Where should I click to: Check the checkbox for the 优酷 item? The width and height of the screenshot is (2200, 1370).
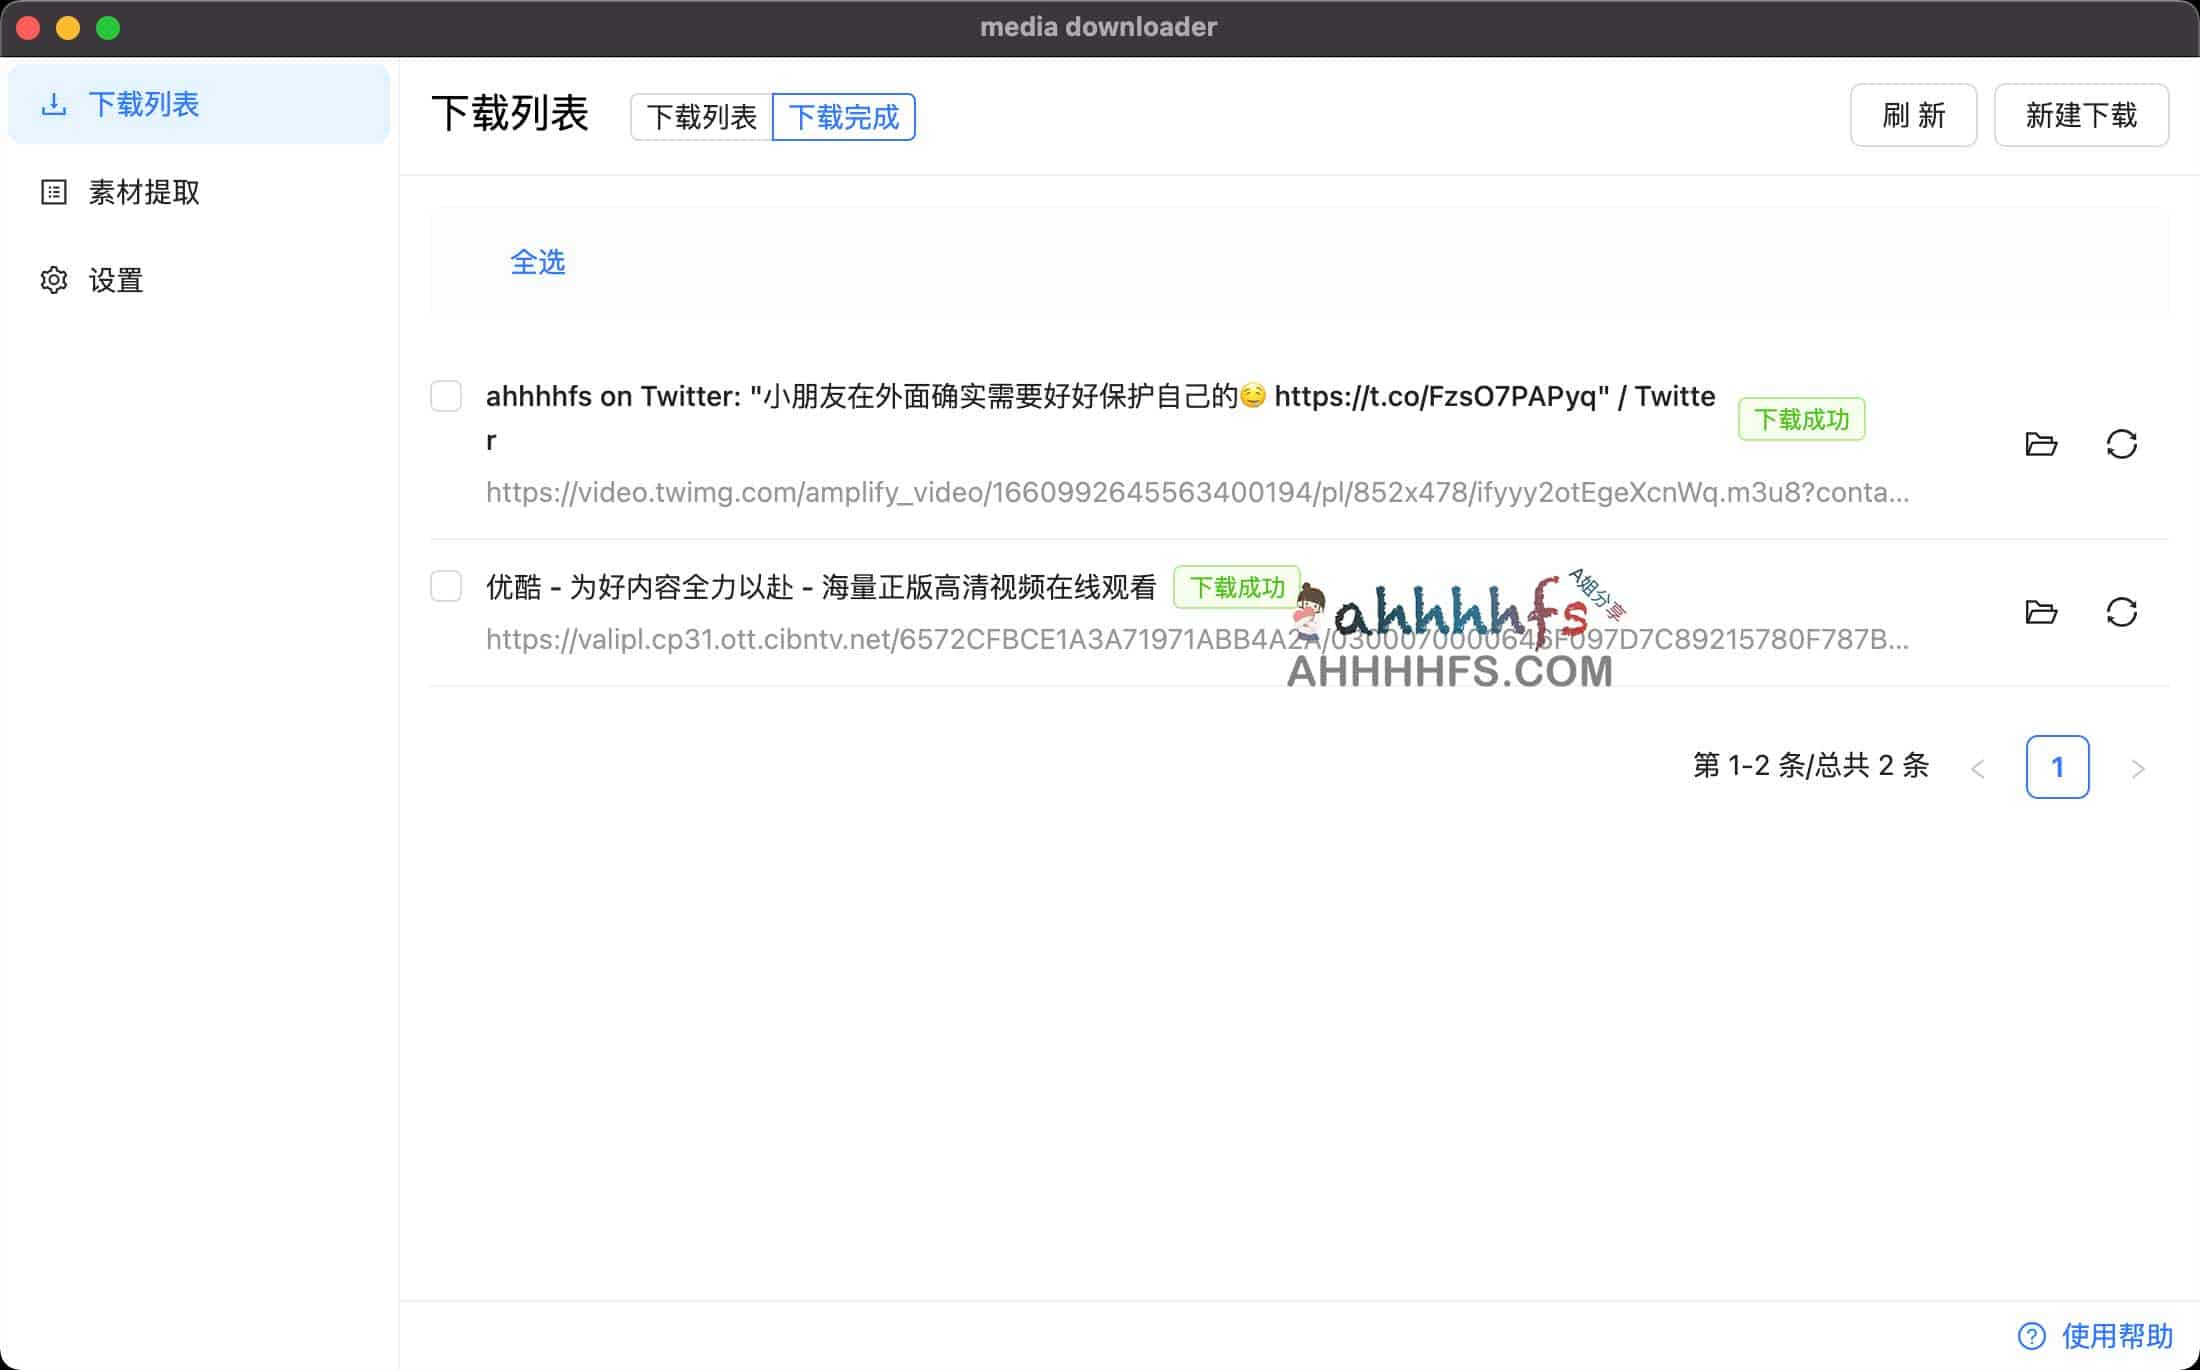pyautogui.click(x=446, y=588)
